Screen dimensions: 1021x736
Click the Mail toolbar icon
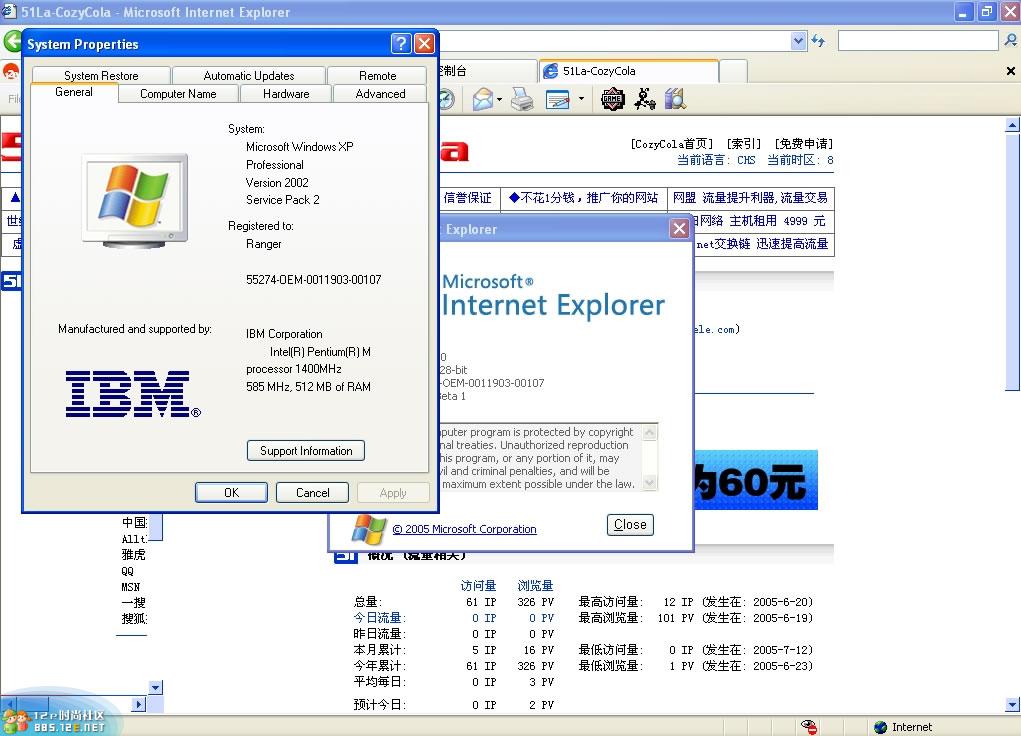click(x=482, y=99)
